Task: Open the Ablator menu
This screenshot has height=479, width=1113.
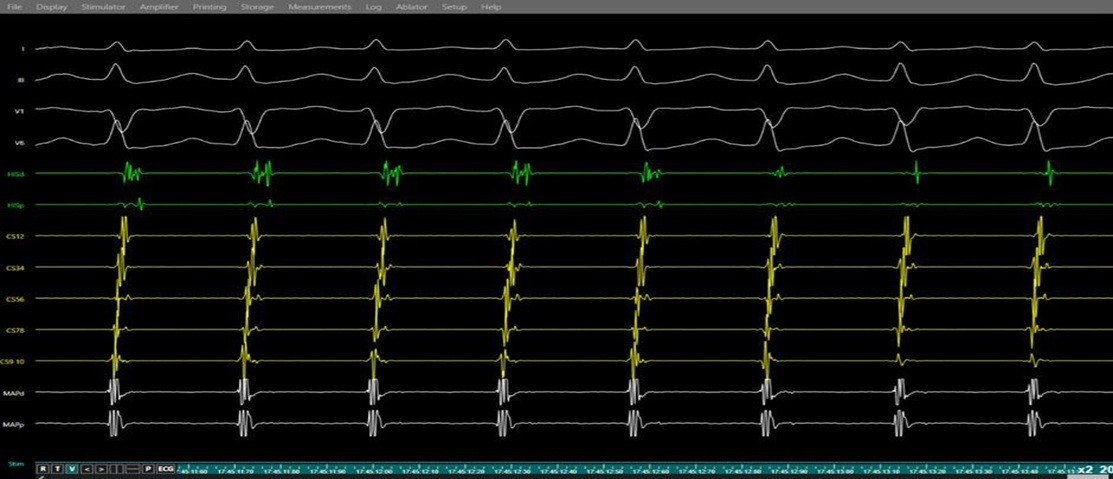Action: click(x=411, y=7)
